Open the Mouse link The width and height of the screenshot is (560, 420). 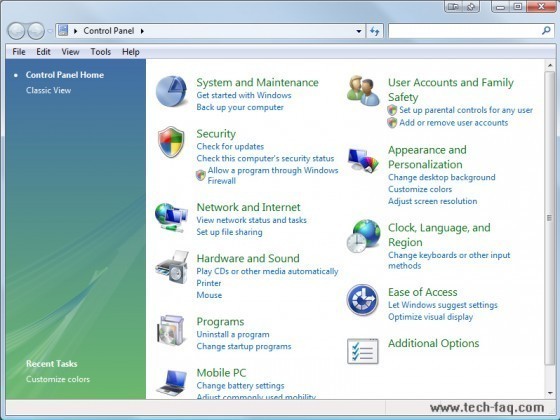click(x=209, y=295)
